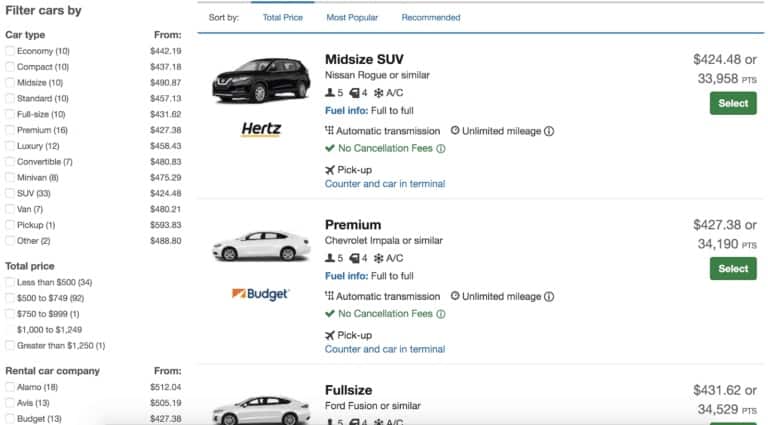This screenshot has width=768, height=425.
Task: Click the Hertz company logo
Action: [261, 129]
